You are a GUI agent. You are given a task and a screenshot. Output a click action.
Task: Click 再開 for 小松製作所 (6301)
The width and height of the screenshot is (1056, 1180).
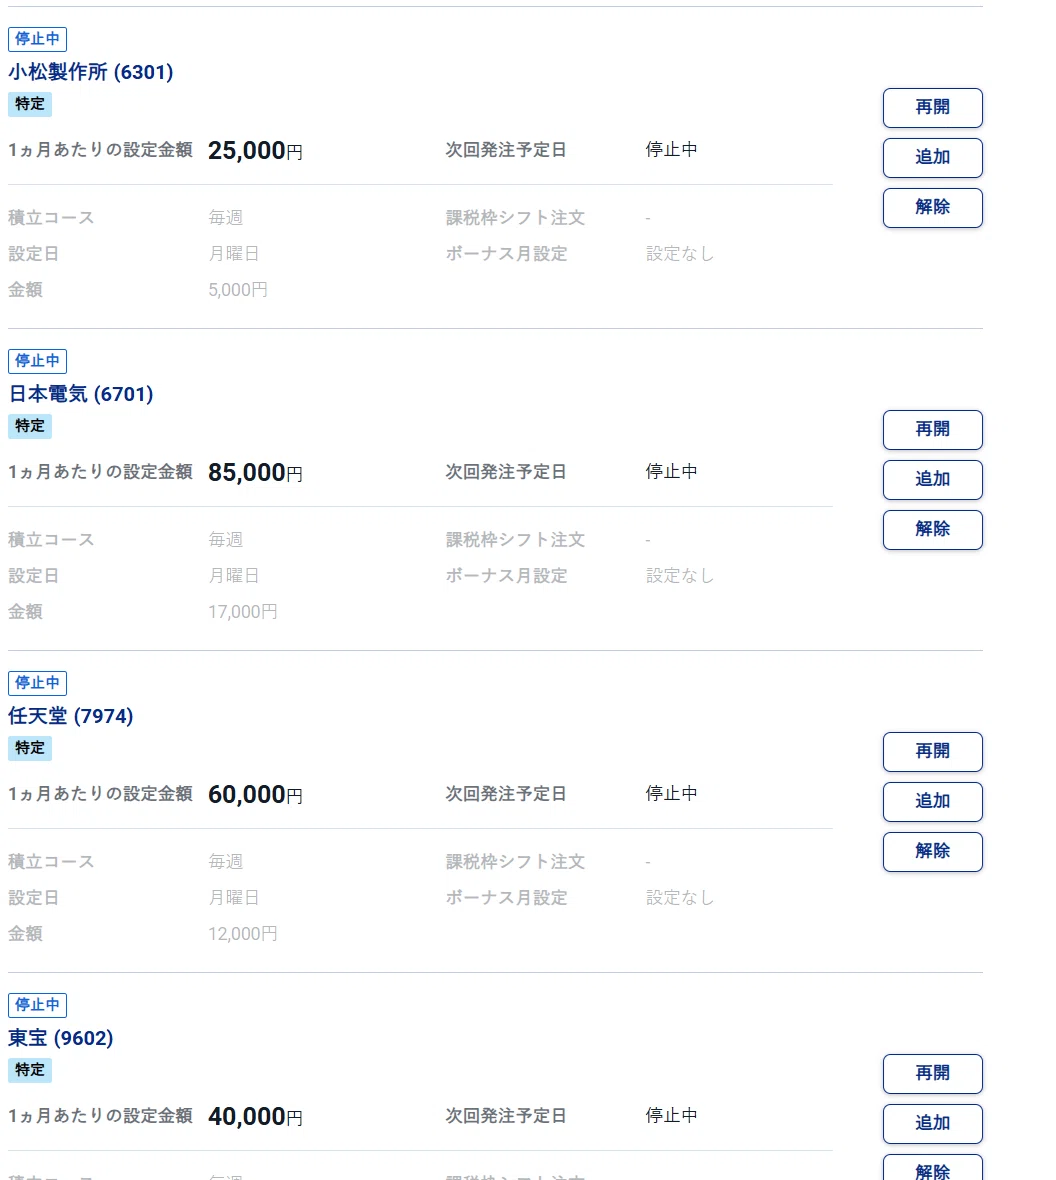tap(933, 108)
